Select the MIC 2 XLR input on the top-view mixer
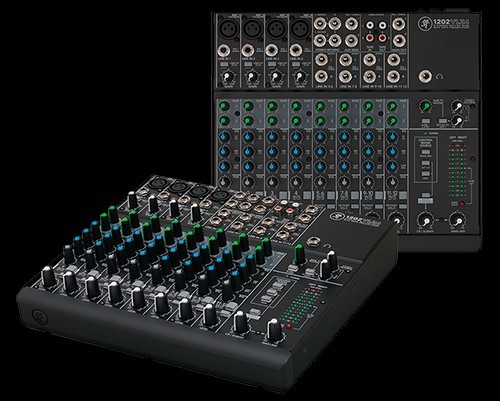Screen dimensions: 500x401 pos(253,29)
